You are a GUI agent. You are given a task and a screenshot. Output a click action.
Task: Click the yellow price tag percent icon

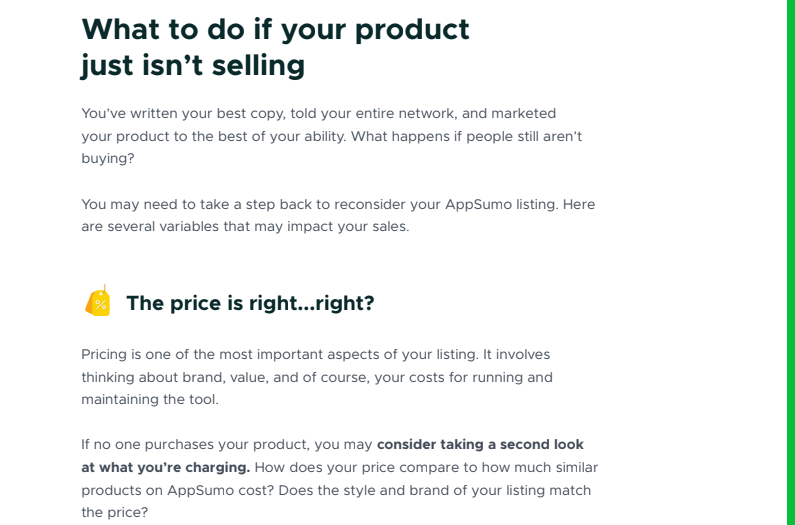98,301
